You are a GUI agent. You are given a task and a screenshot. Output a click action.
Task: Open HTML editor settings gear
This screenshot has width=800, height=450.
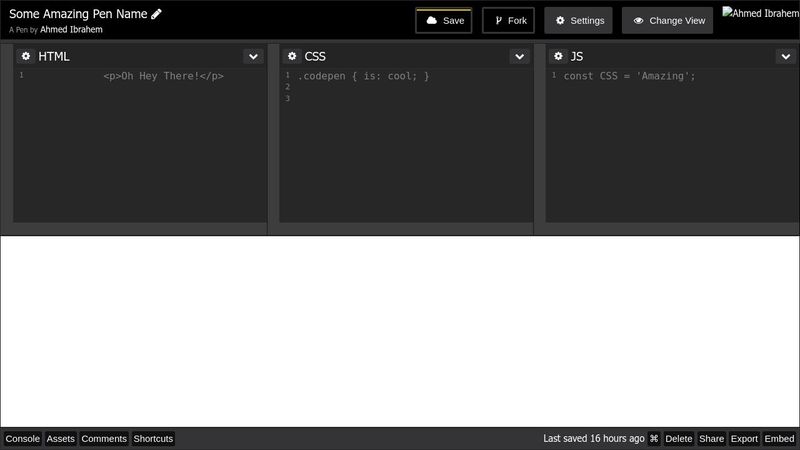point(26,56)
